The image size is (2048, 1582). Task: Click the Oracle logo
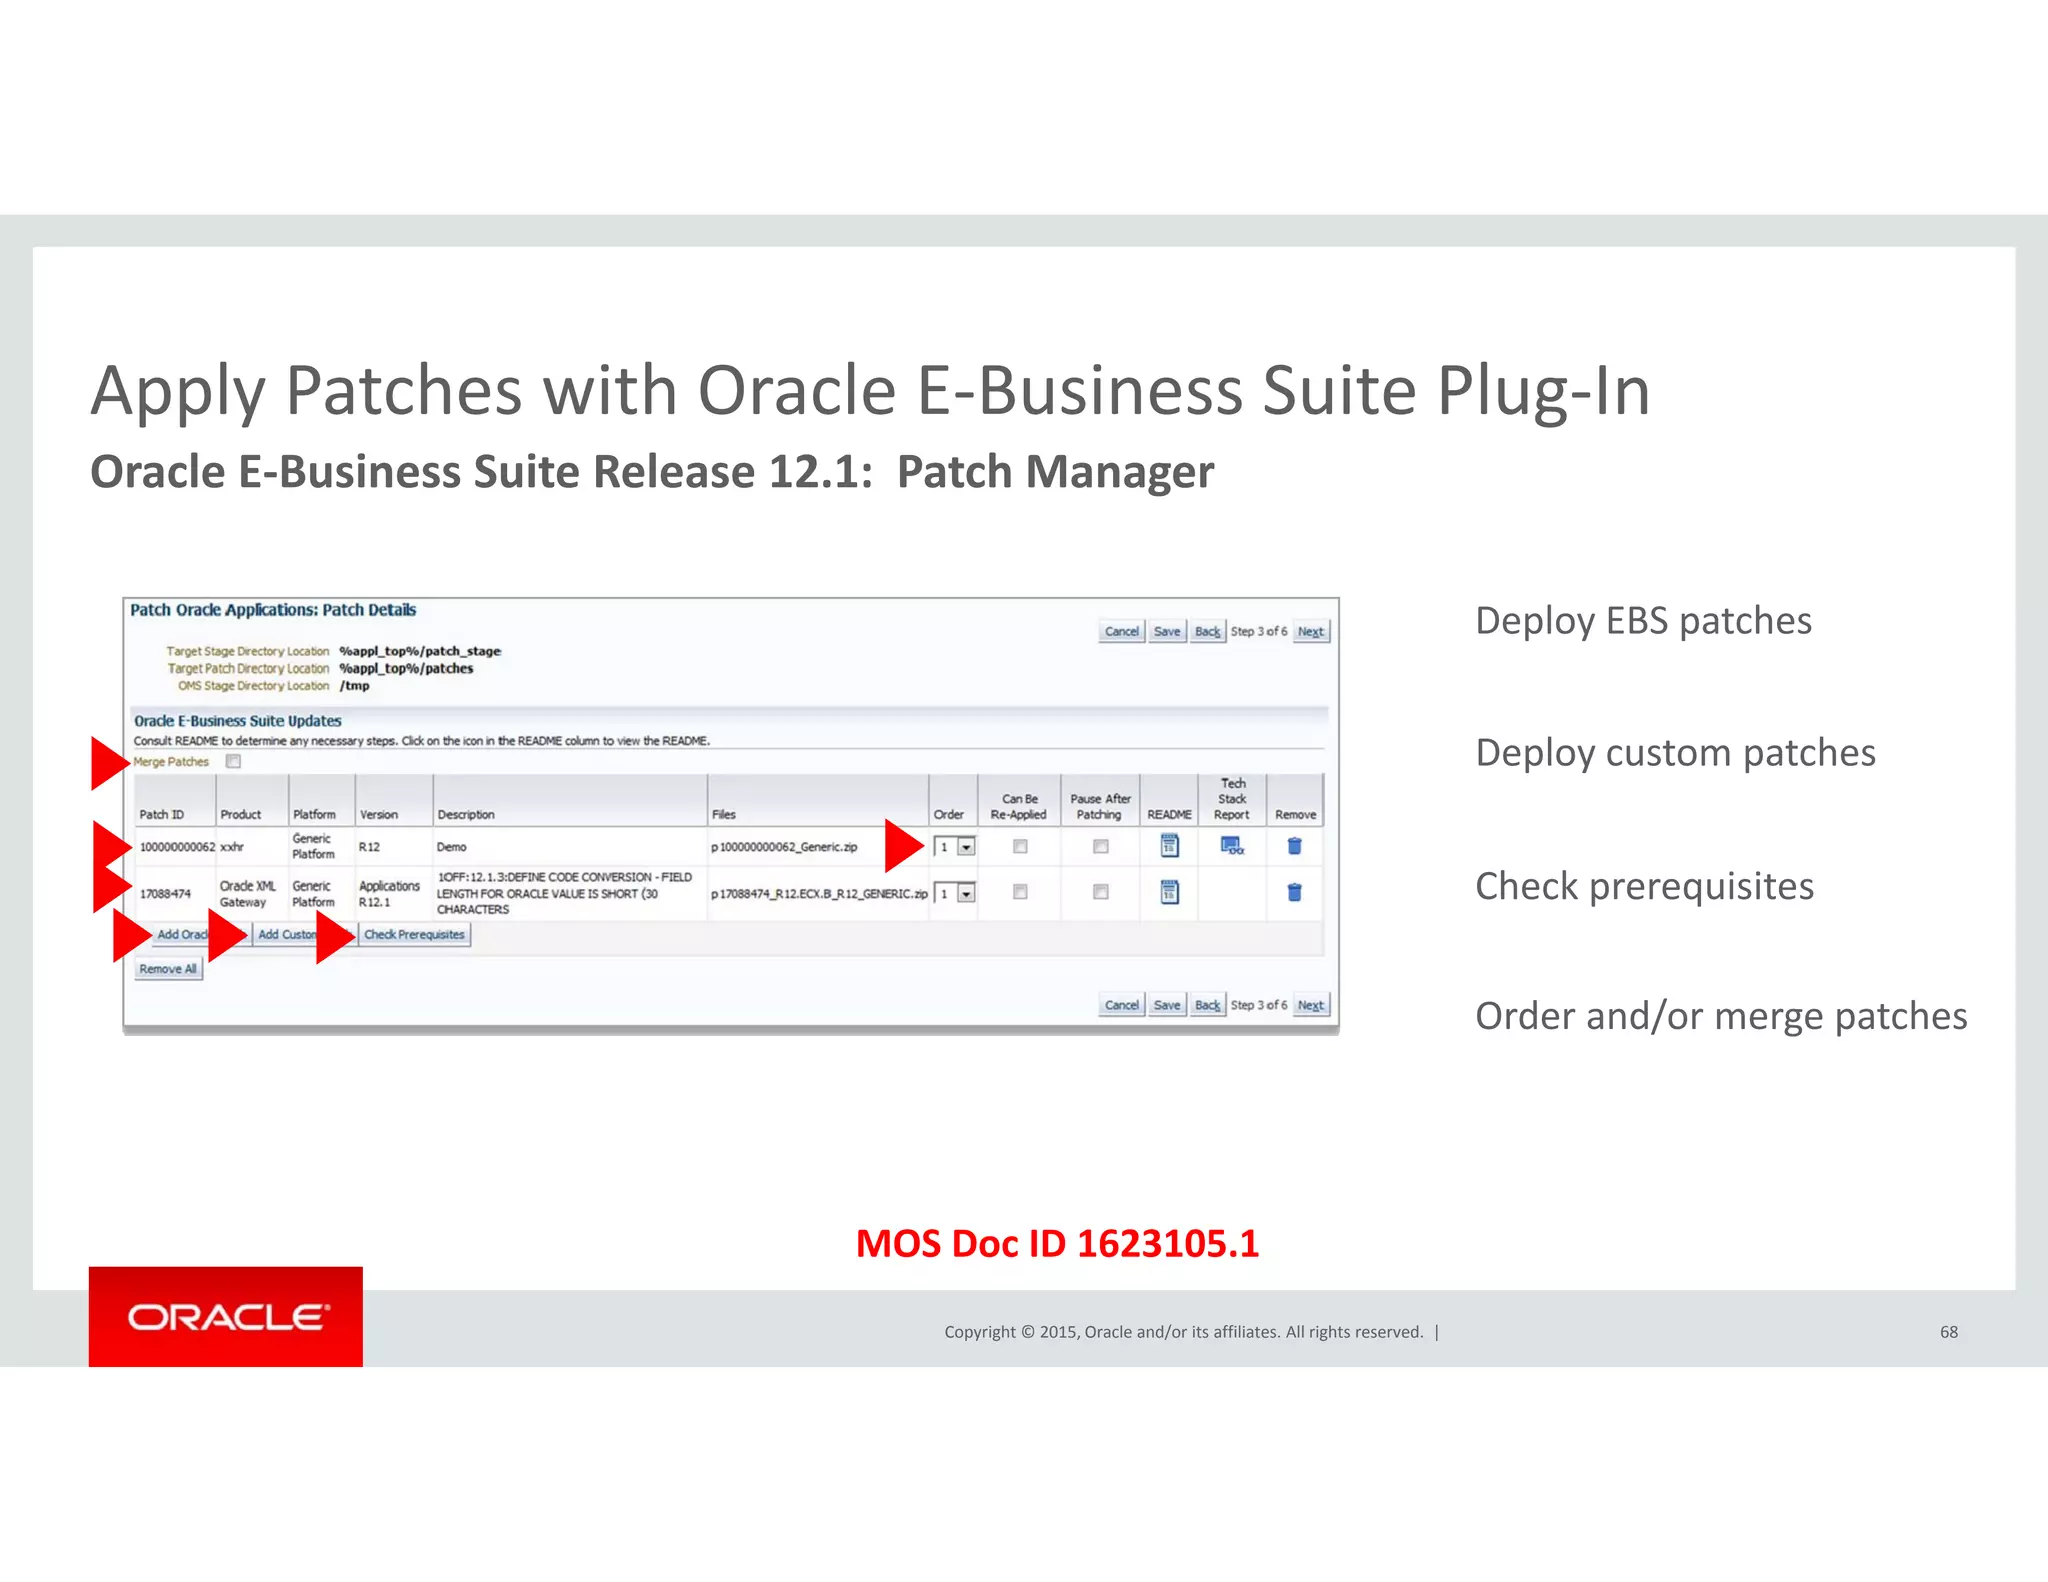(226, 1316)
